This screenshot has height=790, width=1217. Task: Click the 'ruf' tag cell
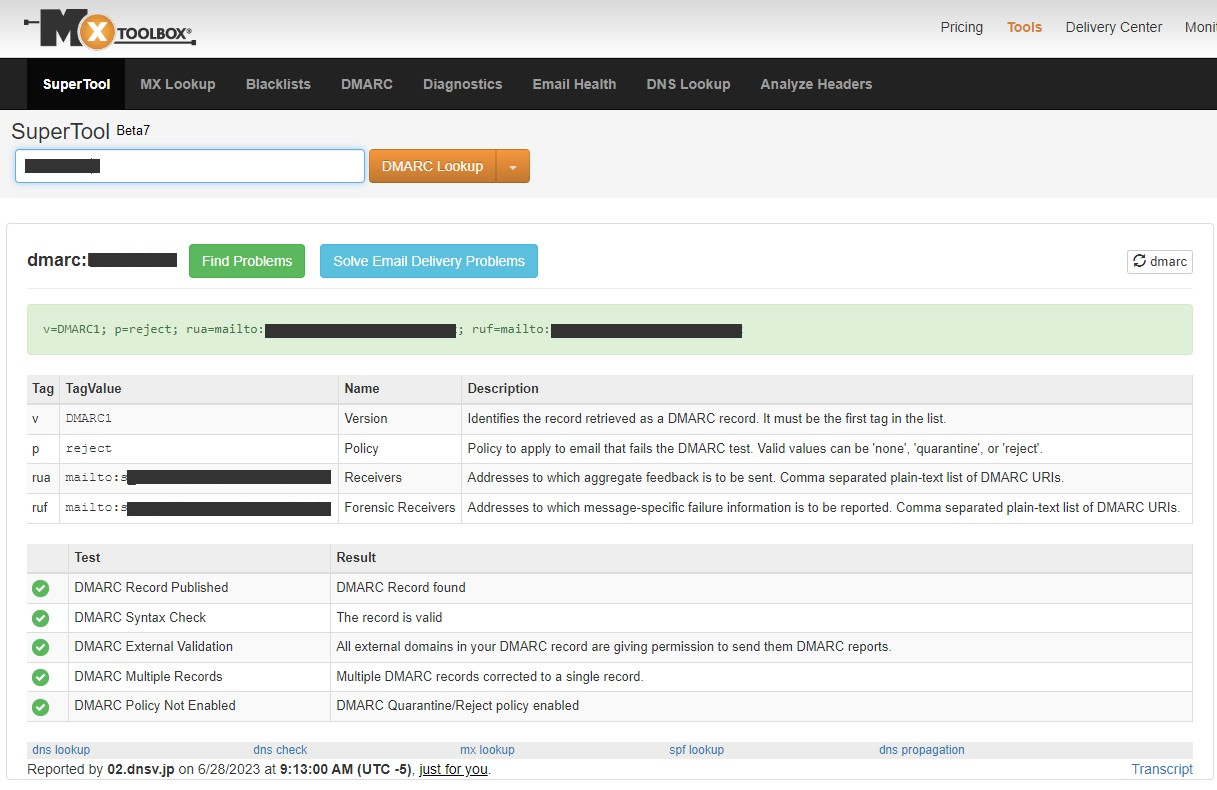[x=41, y=508]
